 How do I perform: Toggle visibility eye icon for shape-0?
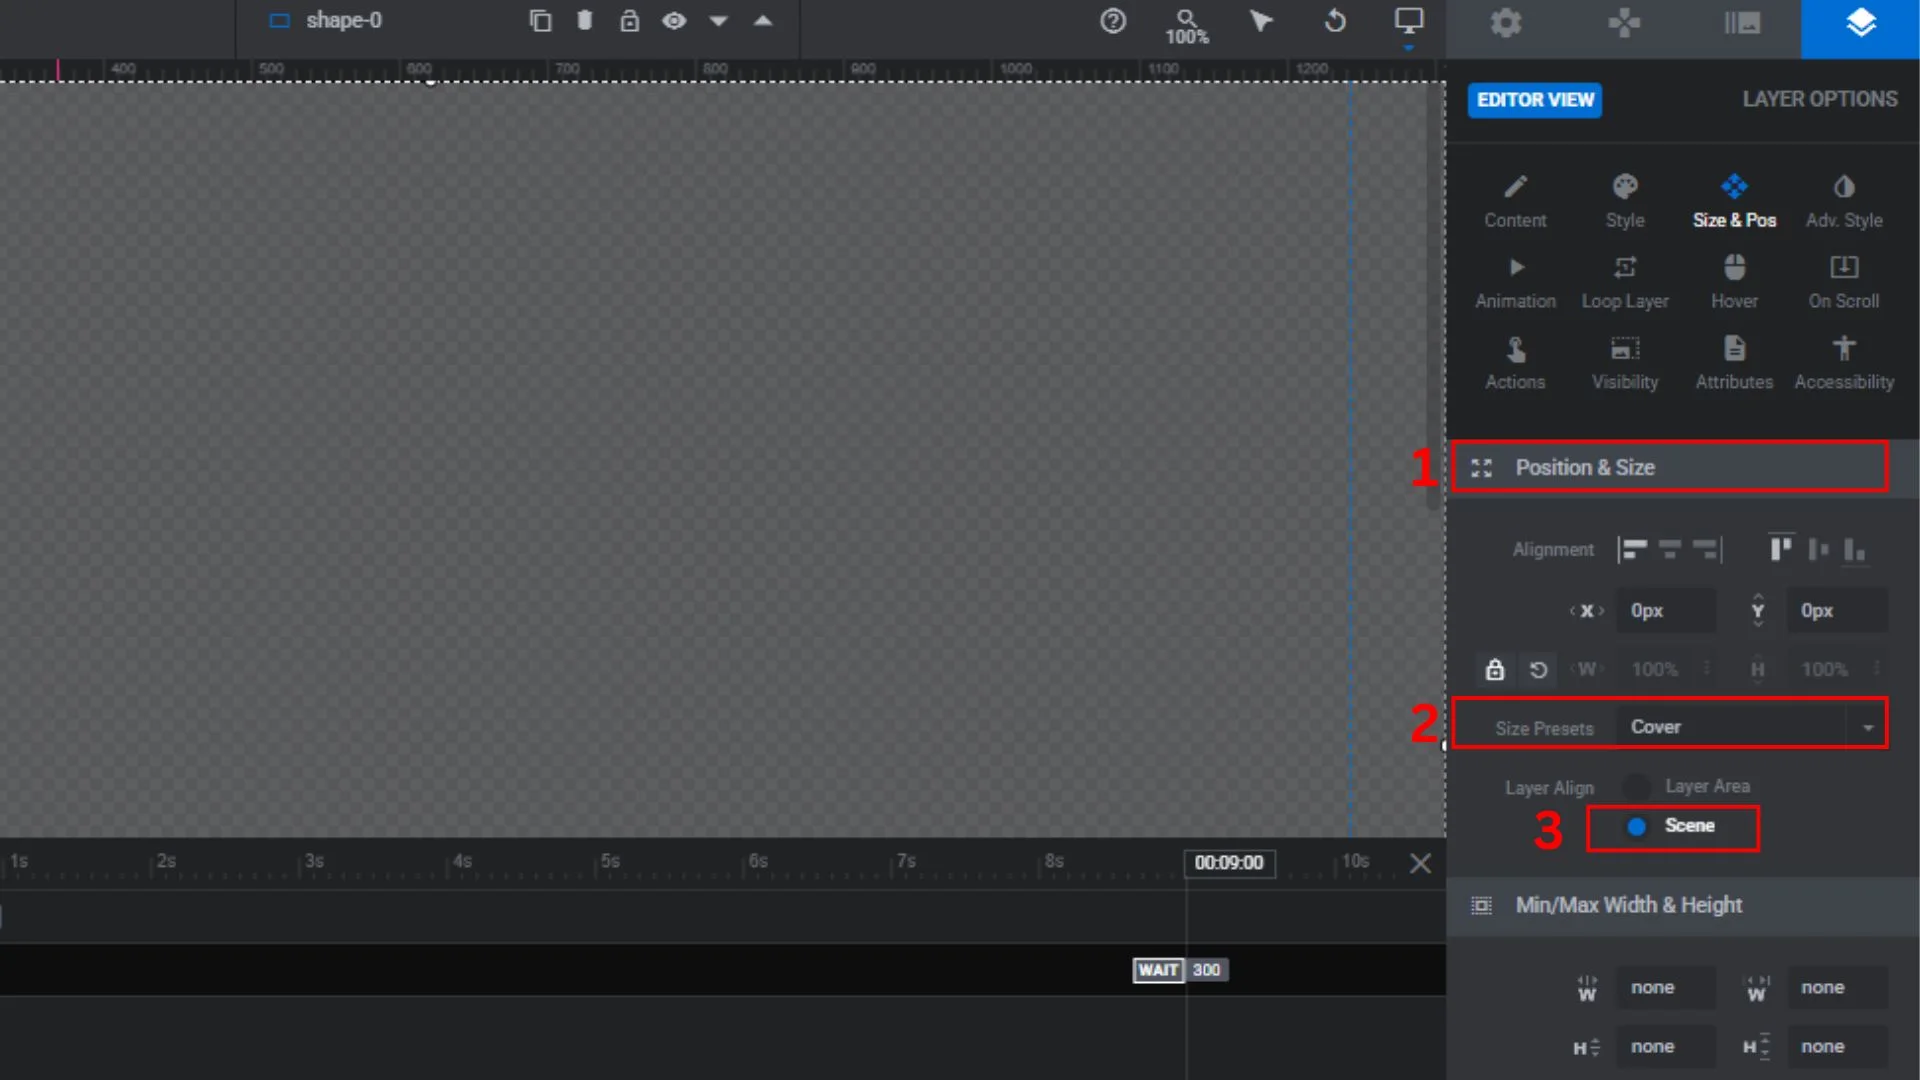tap(674, 21)
